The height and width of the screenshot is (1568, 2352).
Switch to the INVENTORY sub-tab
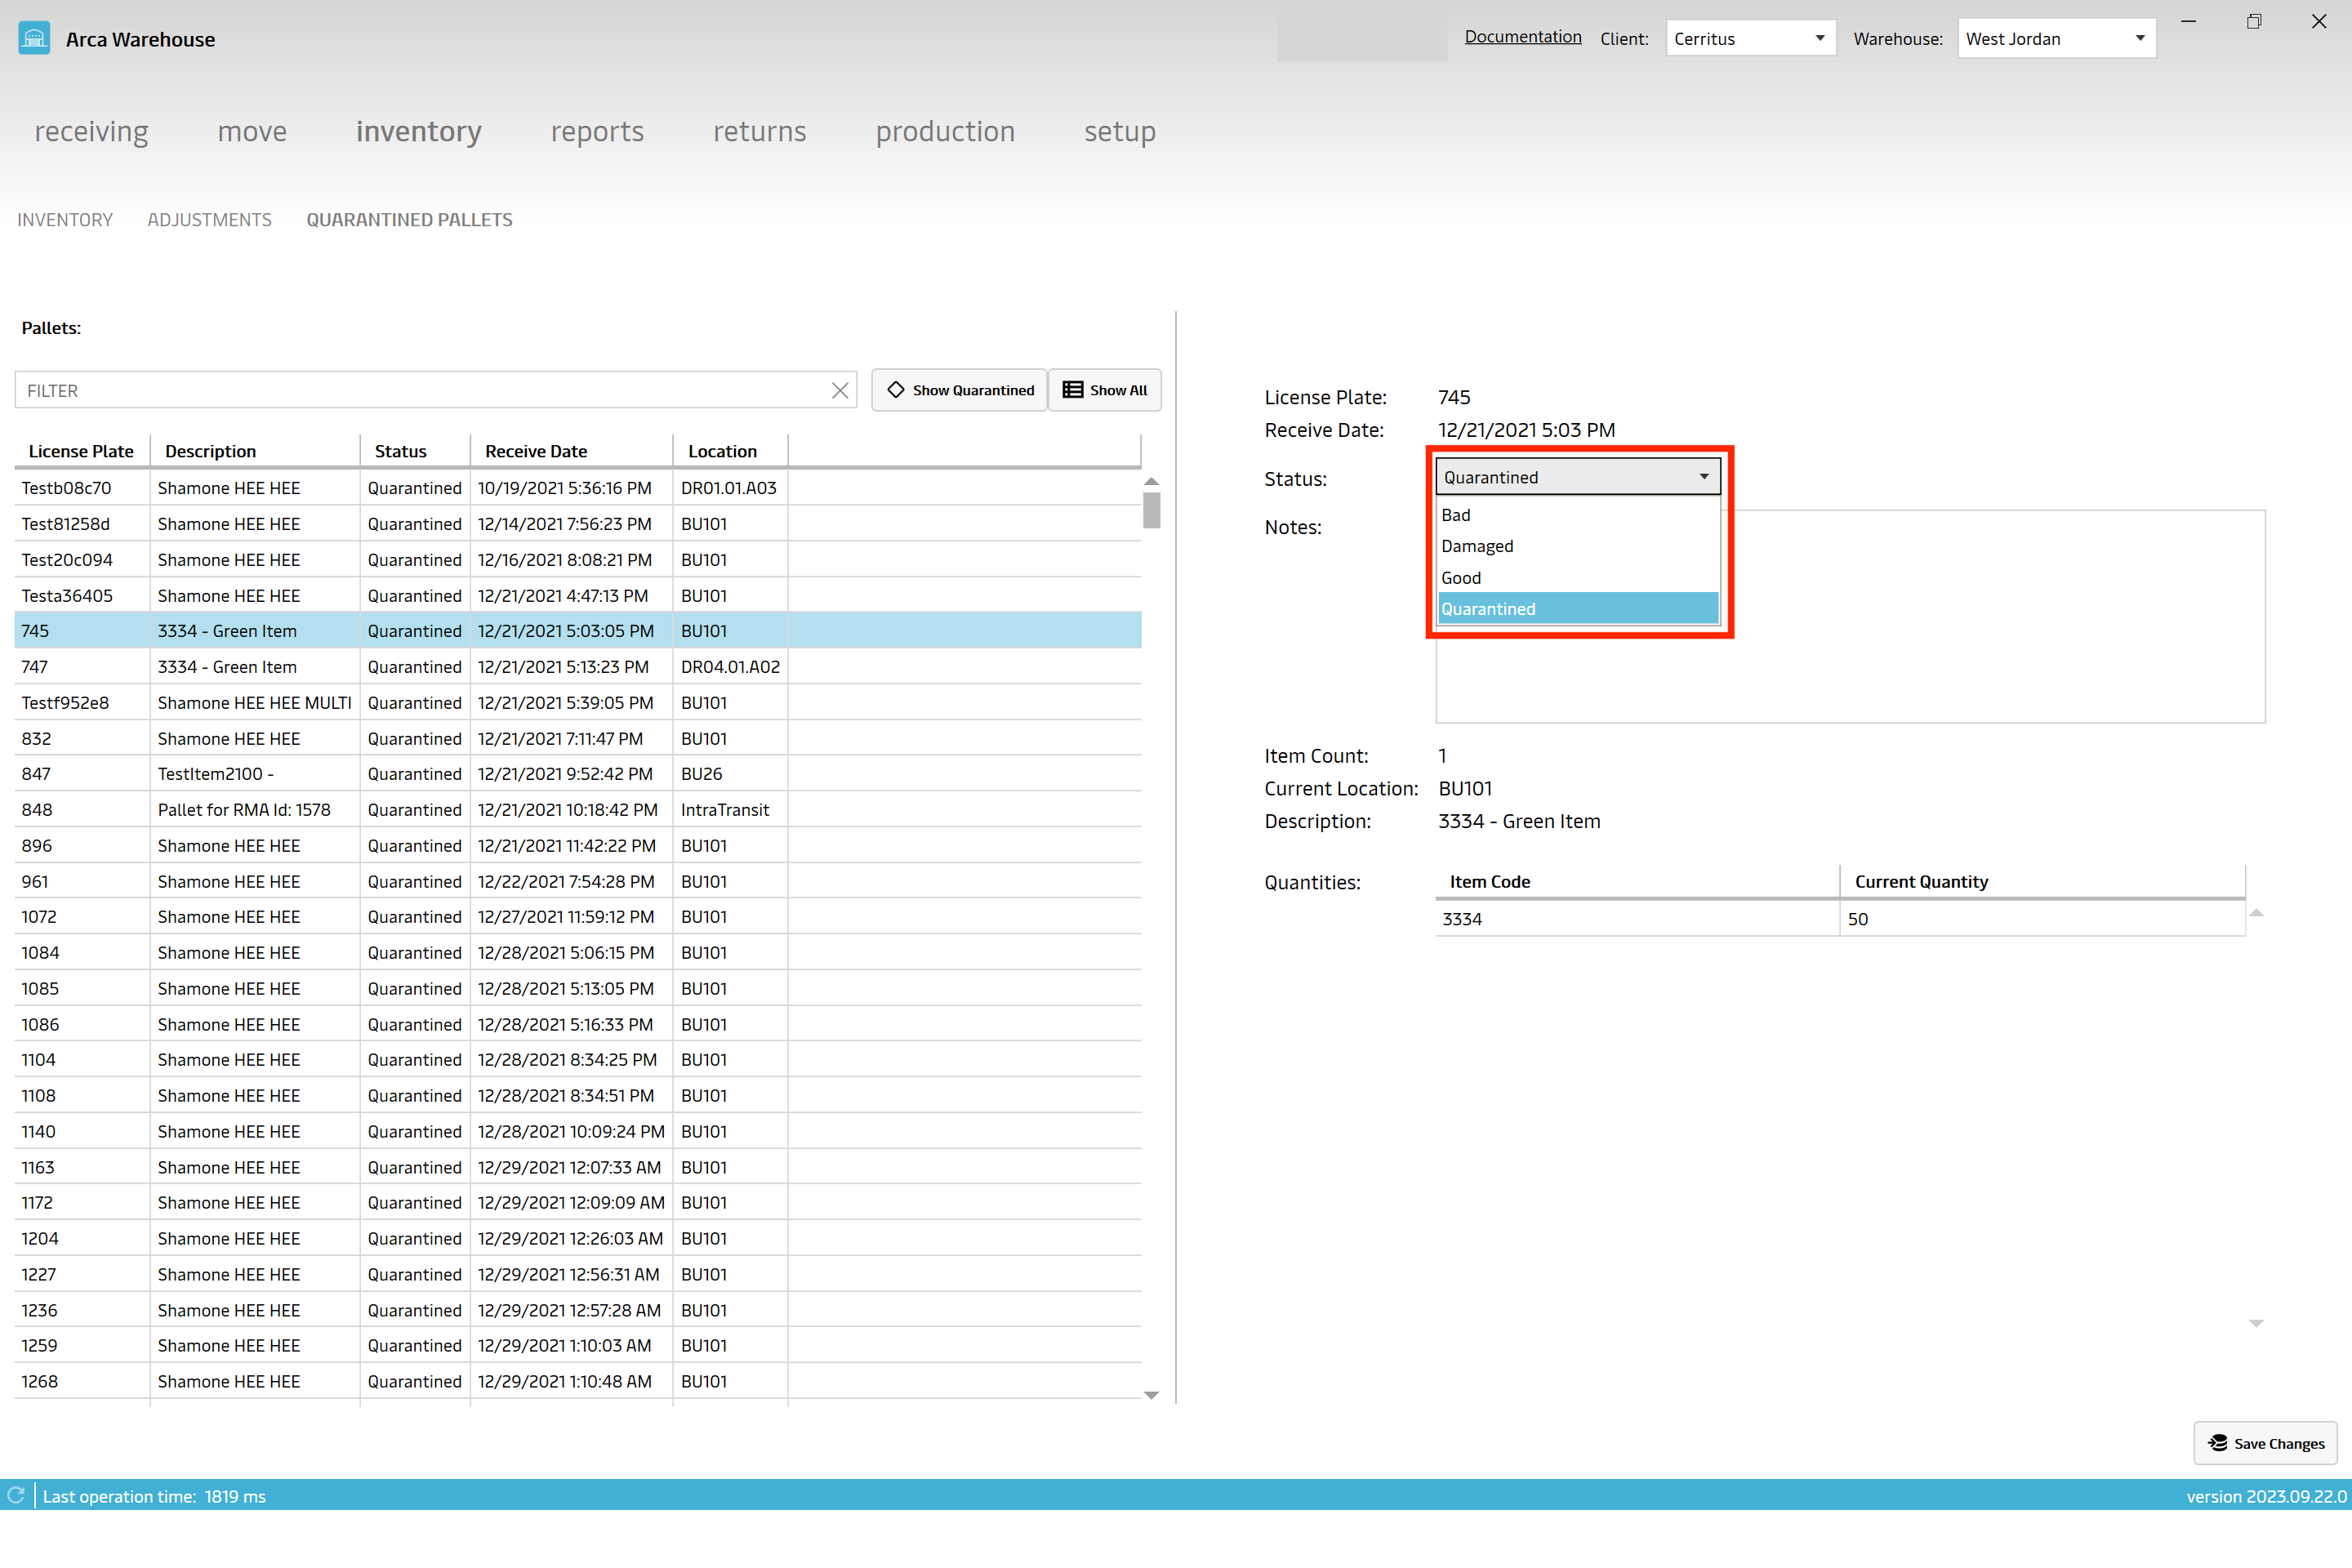point(65,220)
